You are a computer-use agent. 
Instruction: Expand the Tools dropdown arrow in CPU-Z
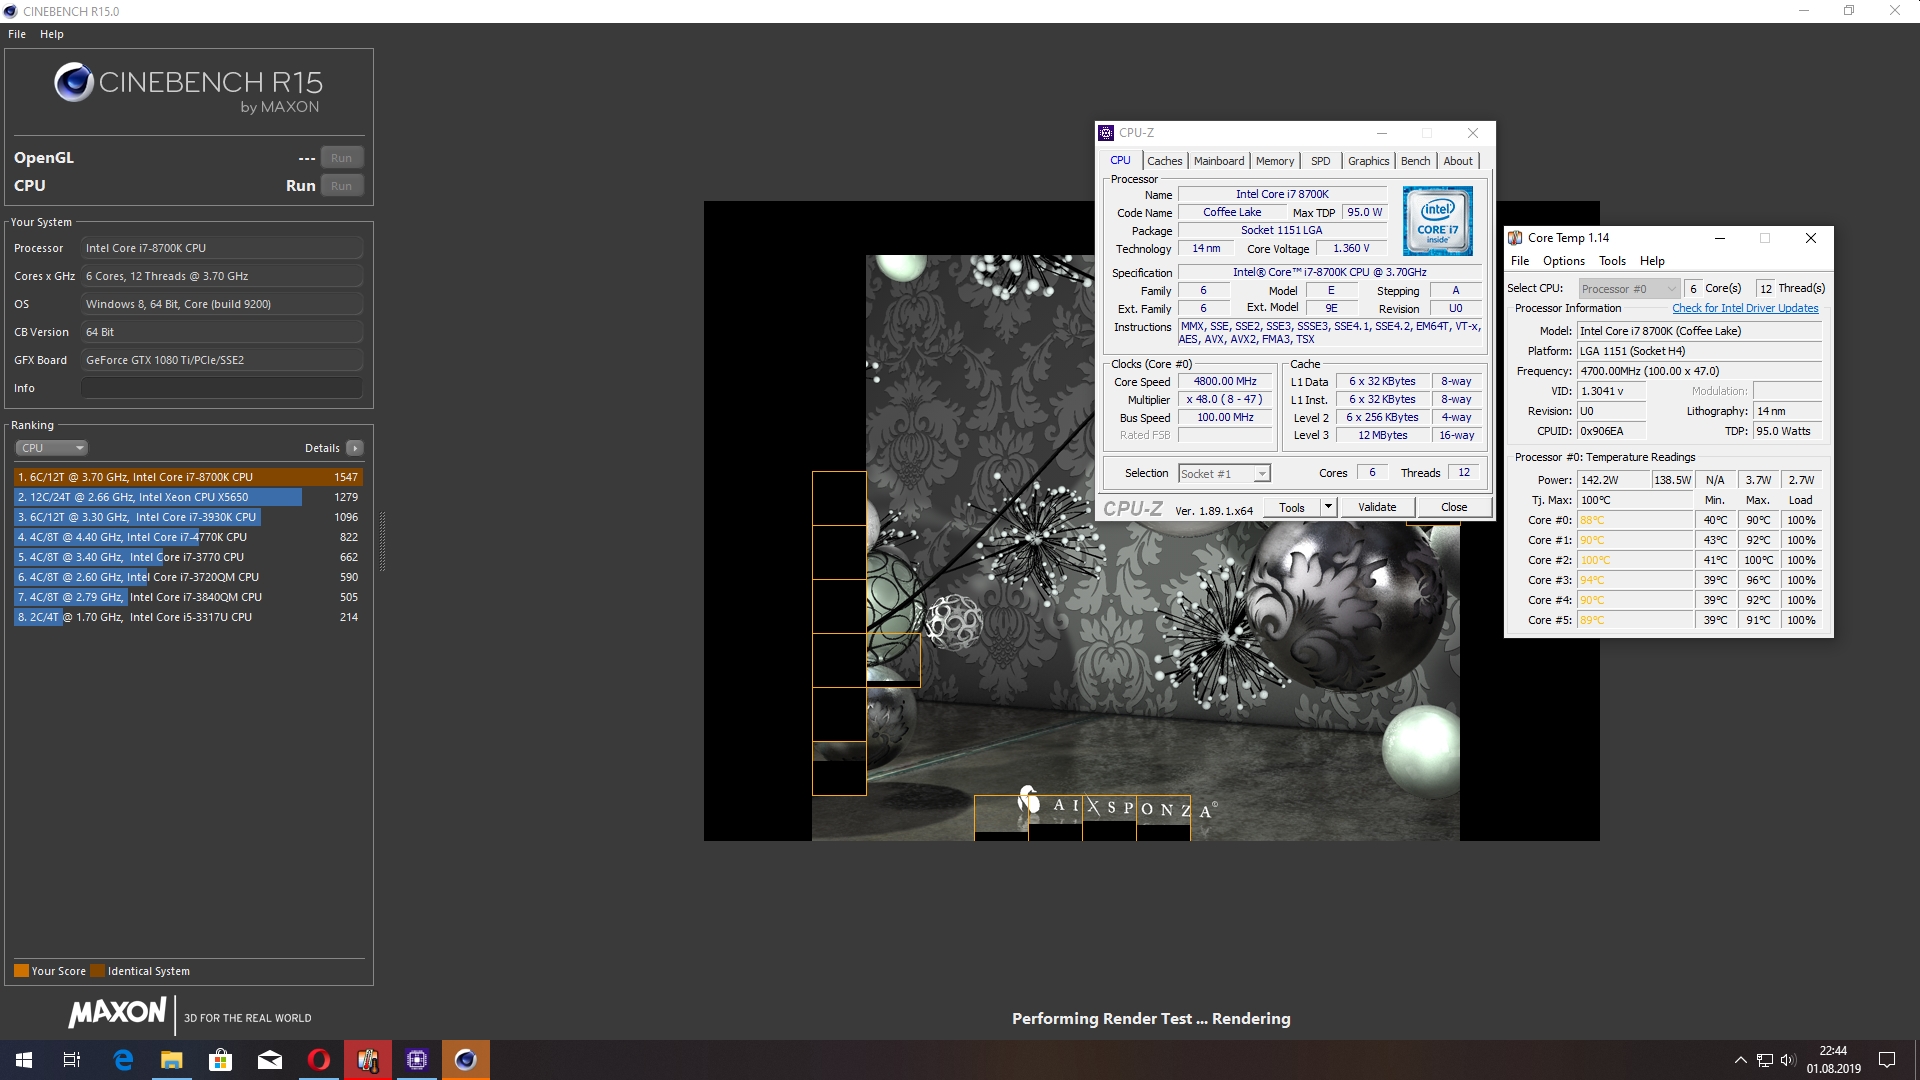1328,508
